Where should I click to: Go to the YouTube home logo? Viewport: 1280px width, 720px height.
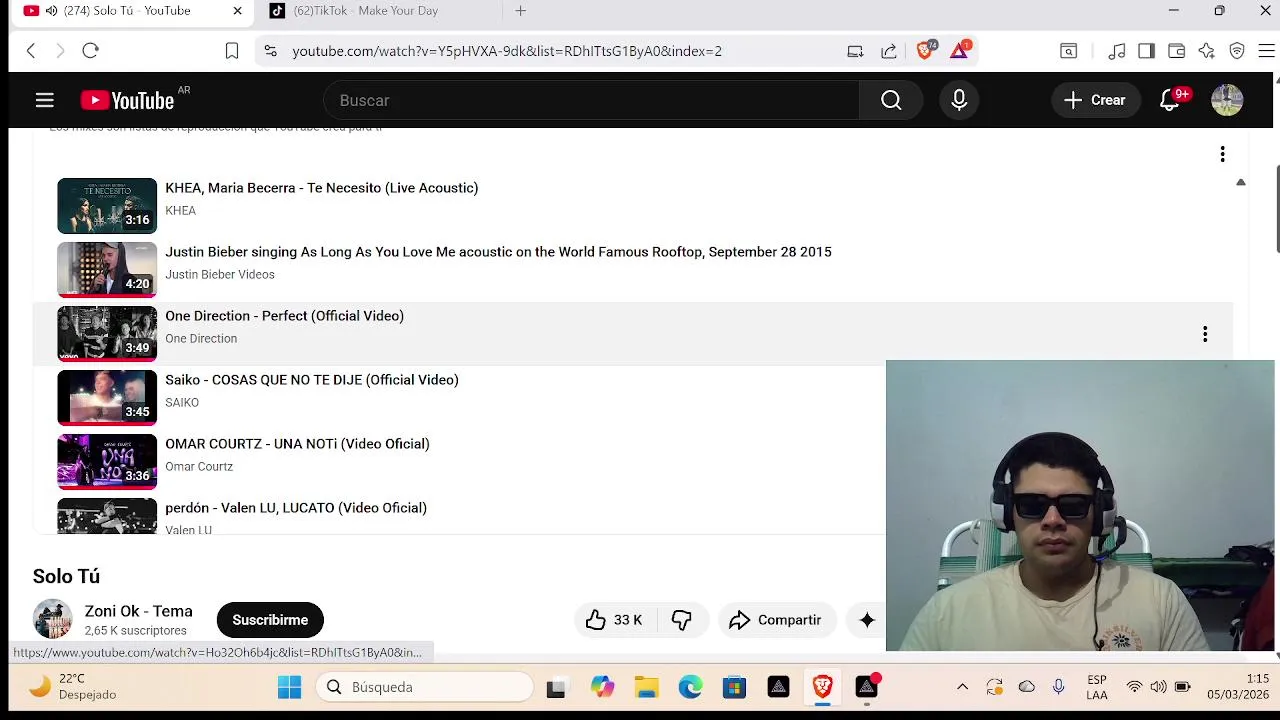[x=127, y=100]
